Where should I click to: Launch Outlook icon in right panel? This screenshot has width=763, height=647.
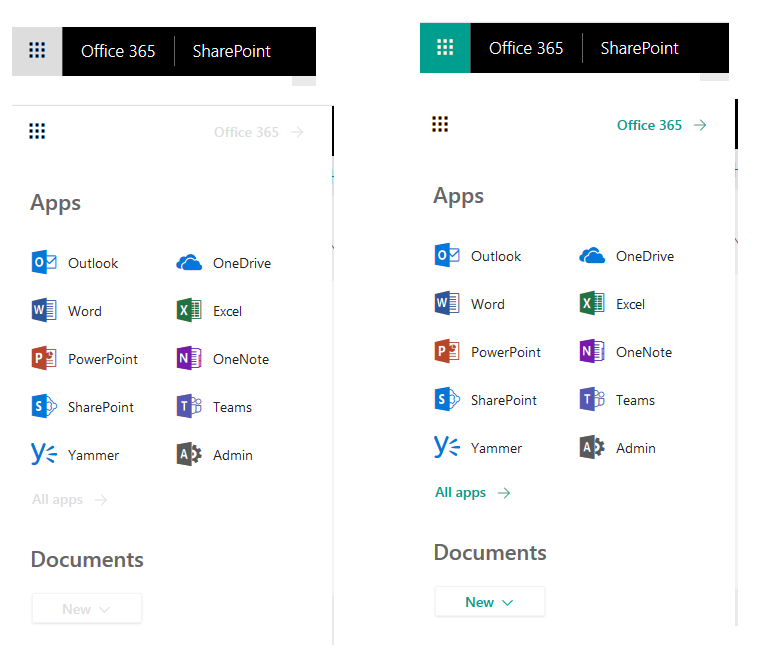(447, 255)
